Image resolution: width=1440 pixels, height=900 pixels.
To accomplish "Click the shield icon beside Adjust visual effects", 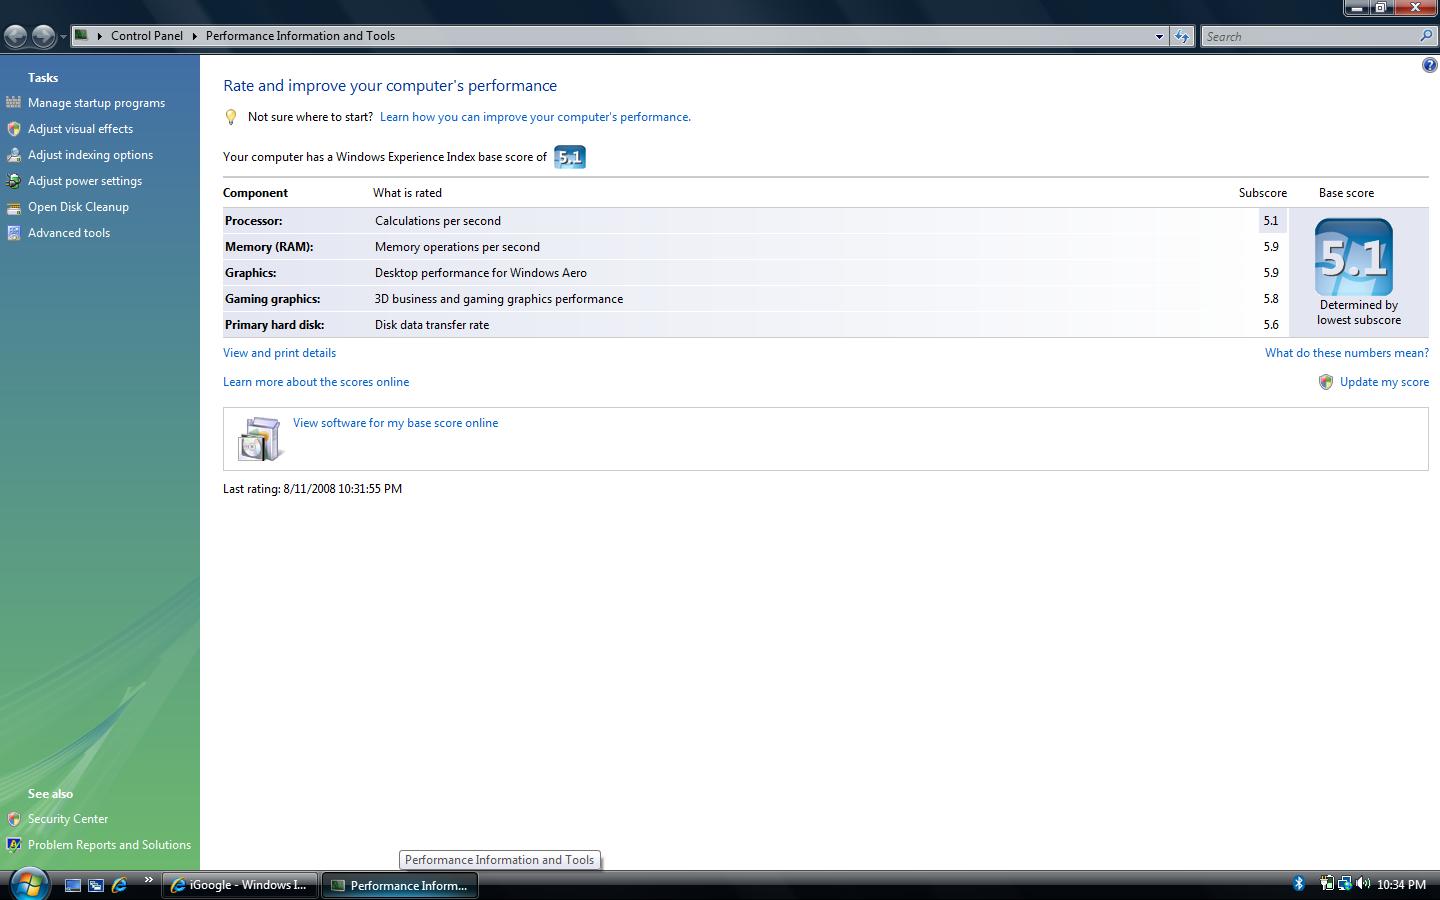I will [13, 128].
